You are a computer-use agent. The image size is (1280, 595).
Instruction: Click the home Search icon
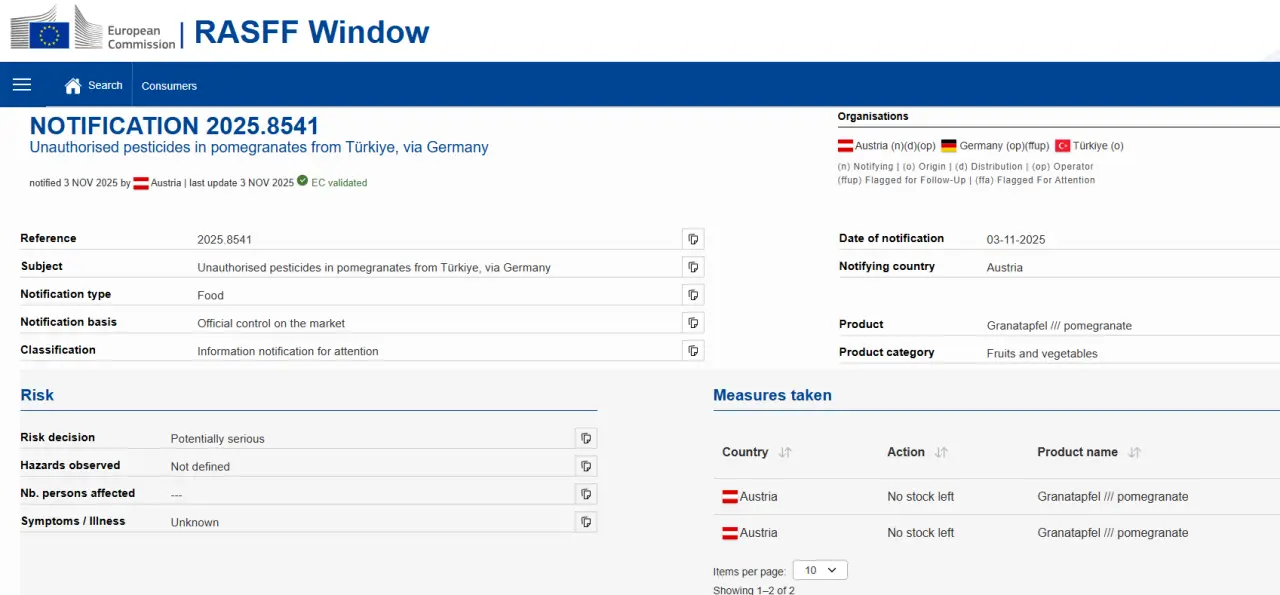(73, 86)
